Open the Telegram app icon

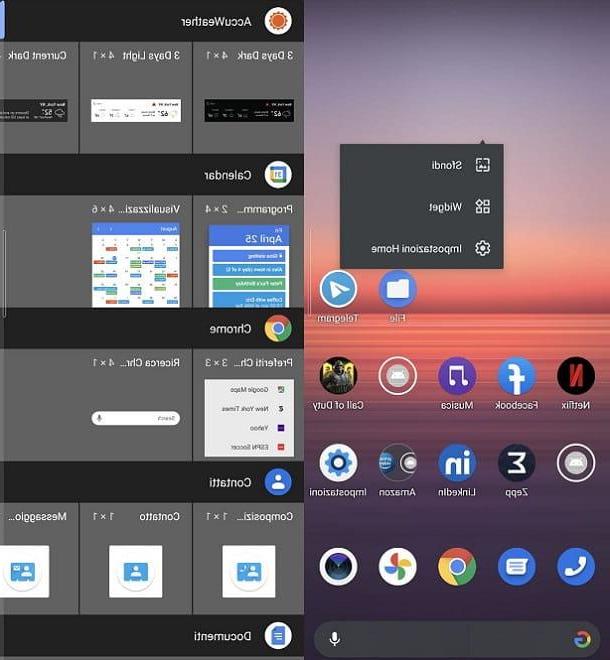click(338, 290)
